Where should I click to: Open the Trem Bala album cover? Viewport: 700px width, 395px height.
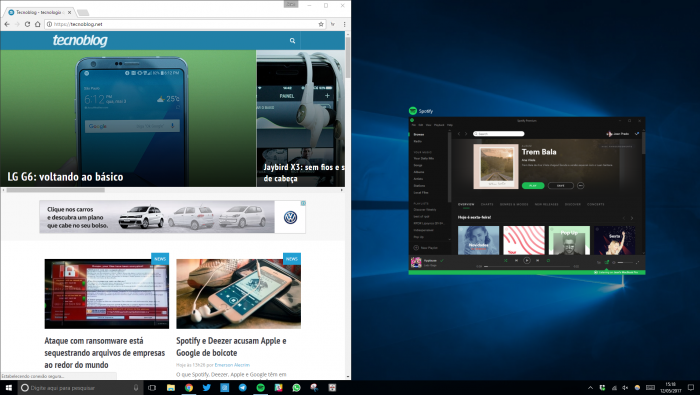pos(496,166)
